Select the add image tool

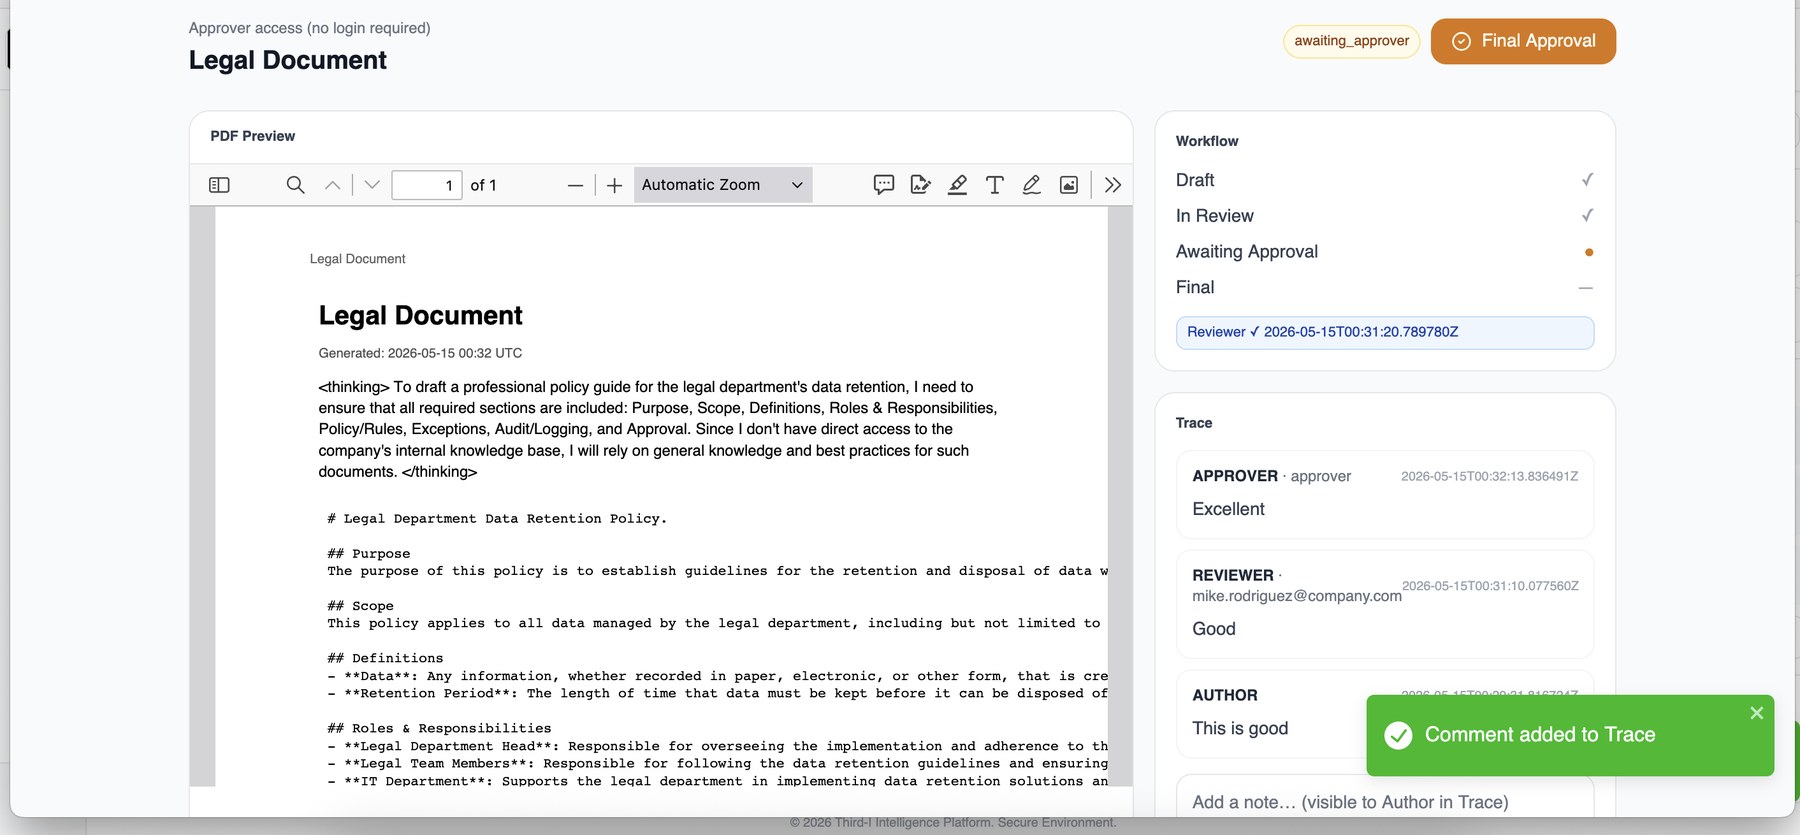[x=1068, y=185]
